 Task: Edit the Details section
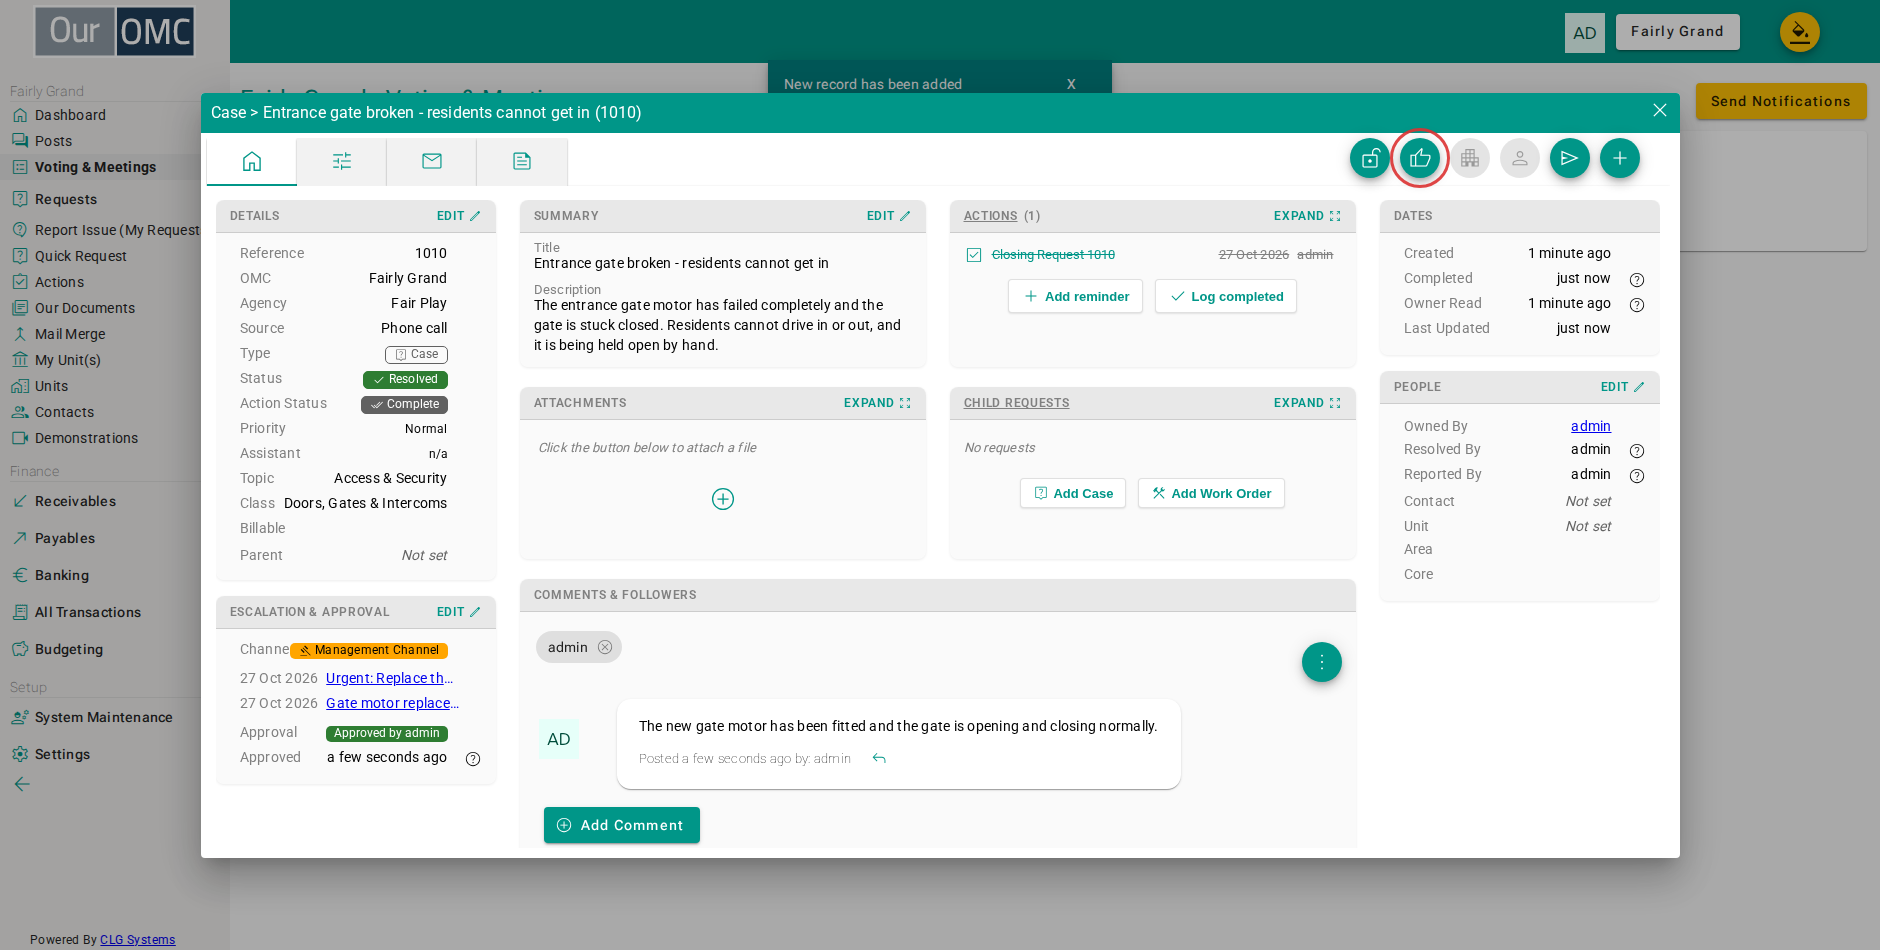459,216
